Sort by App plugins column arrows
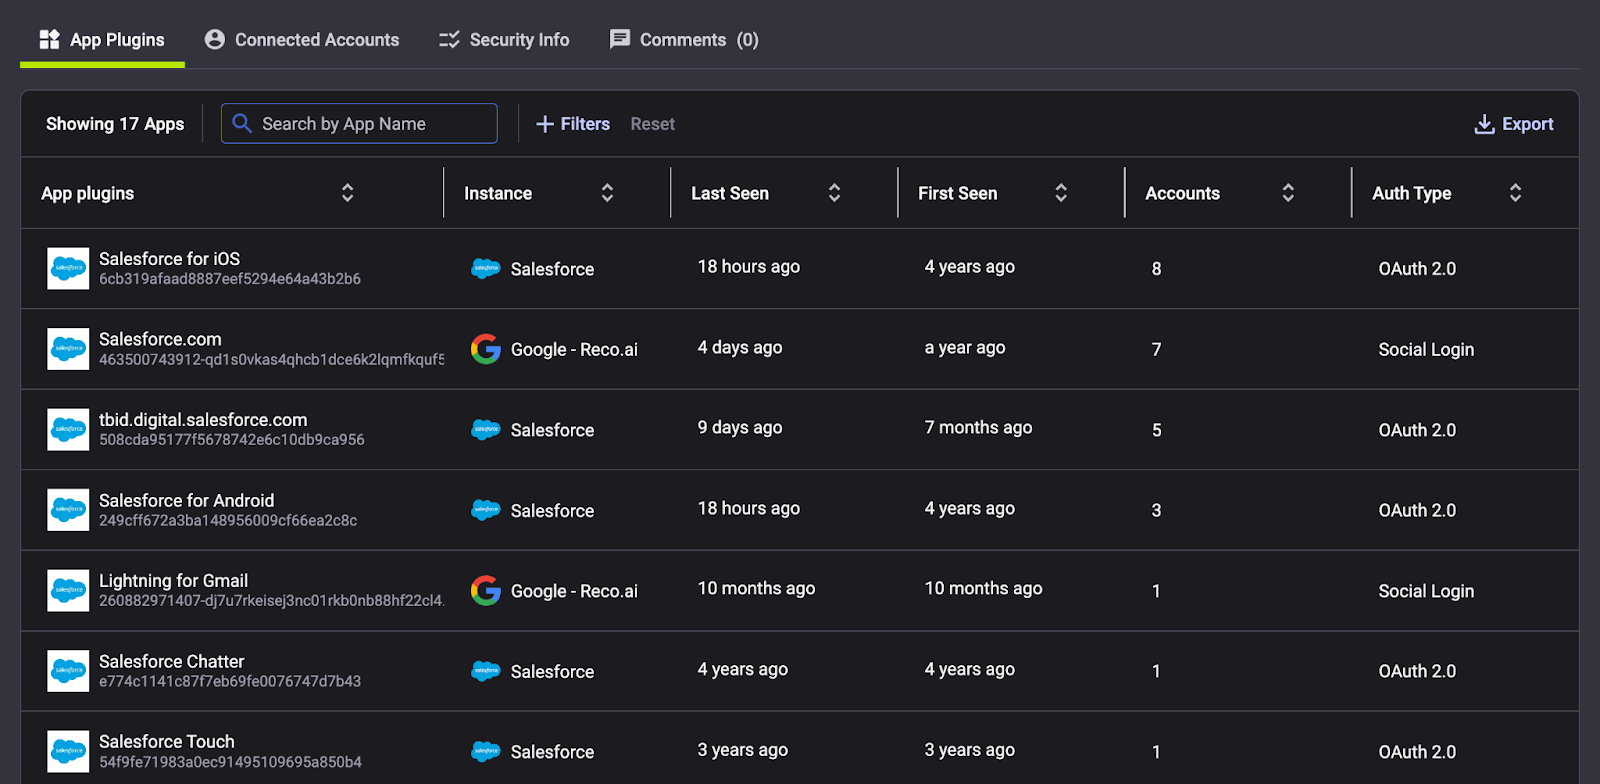1600x784 pixels. point(347,193)
